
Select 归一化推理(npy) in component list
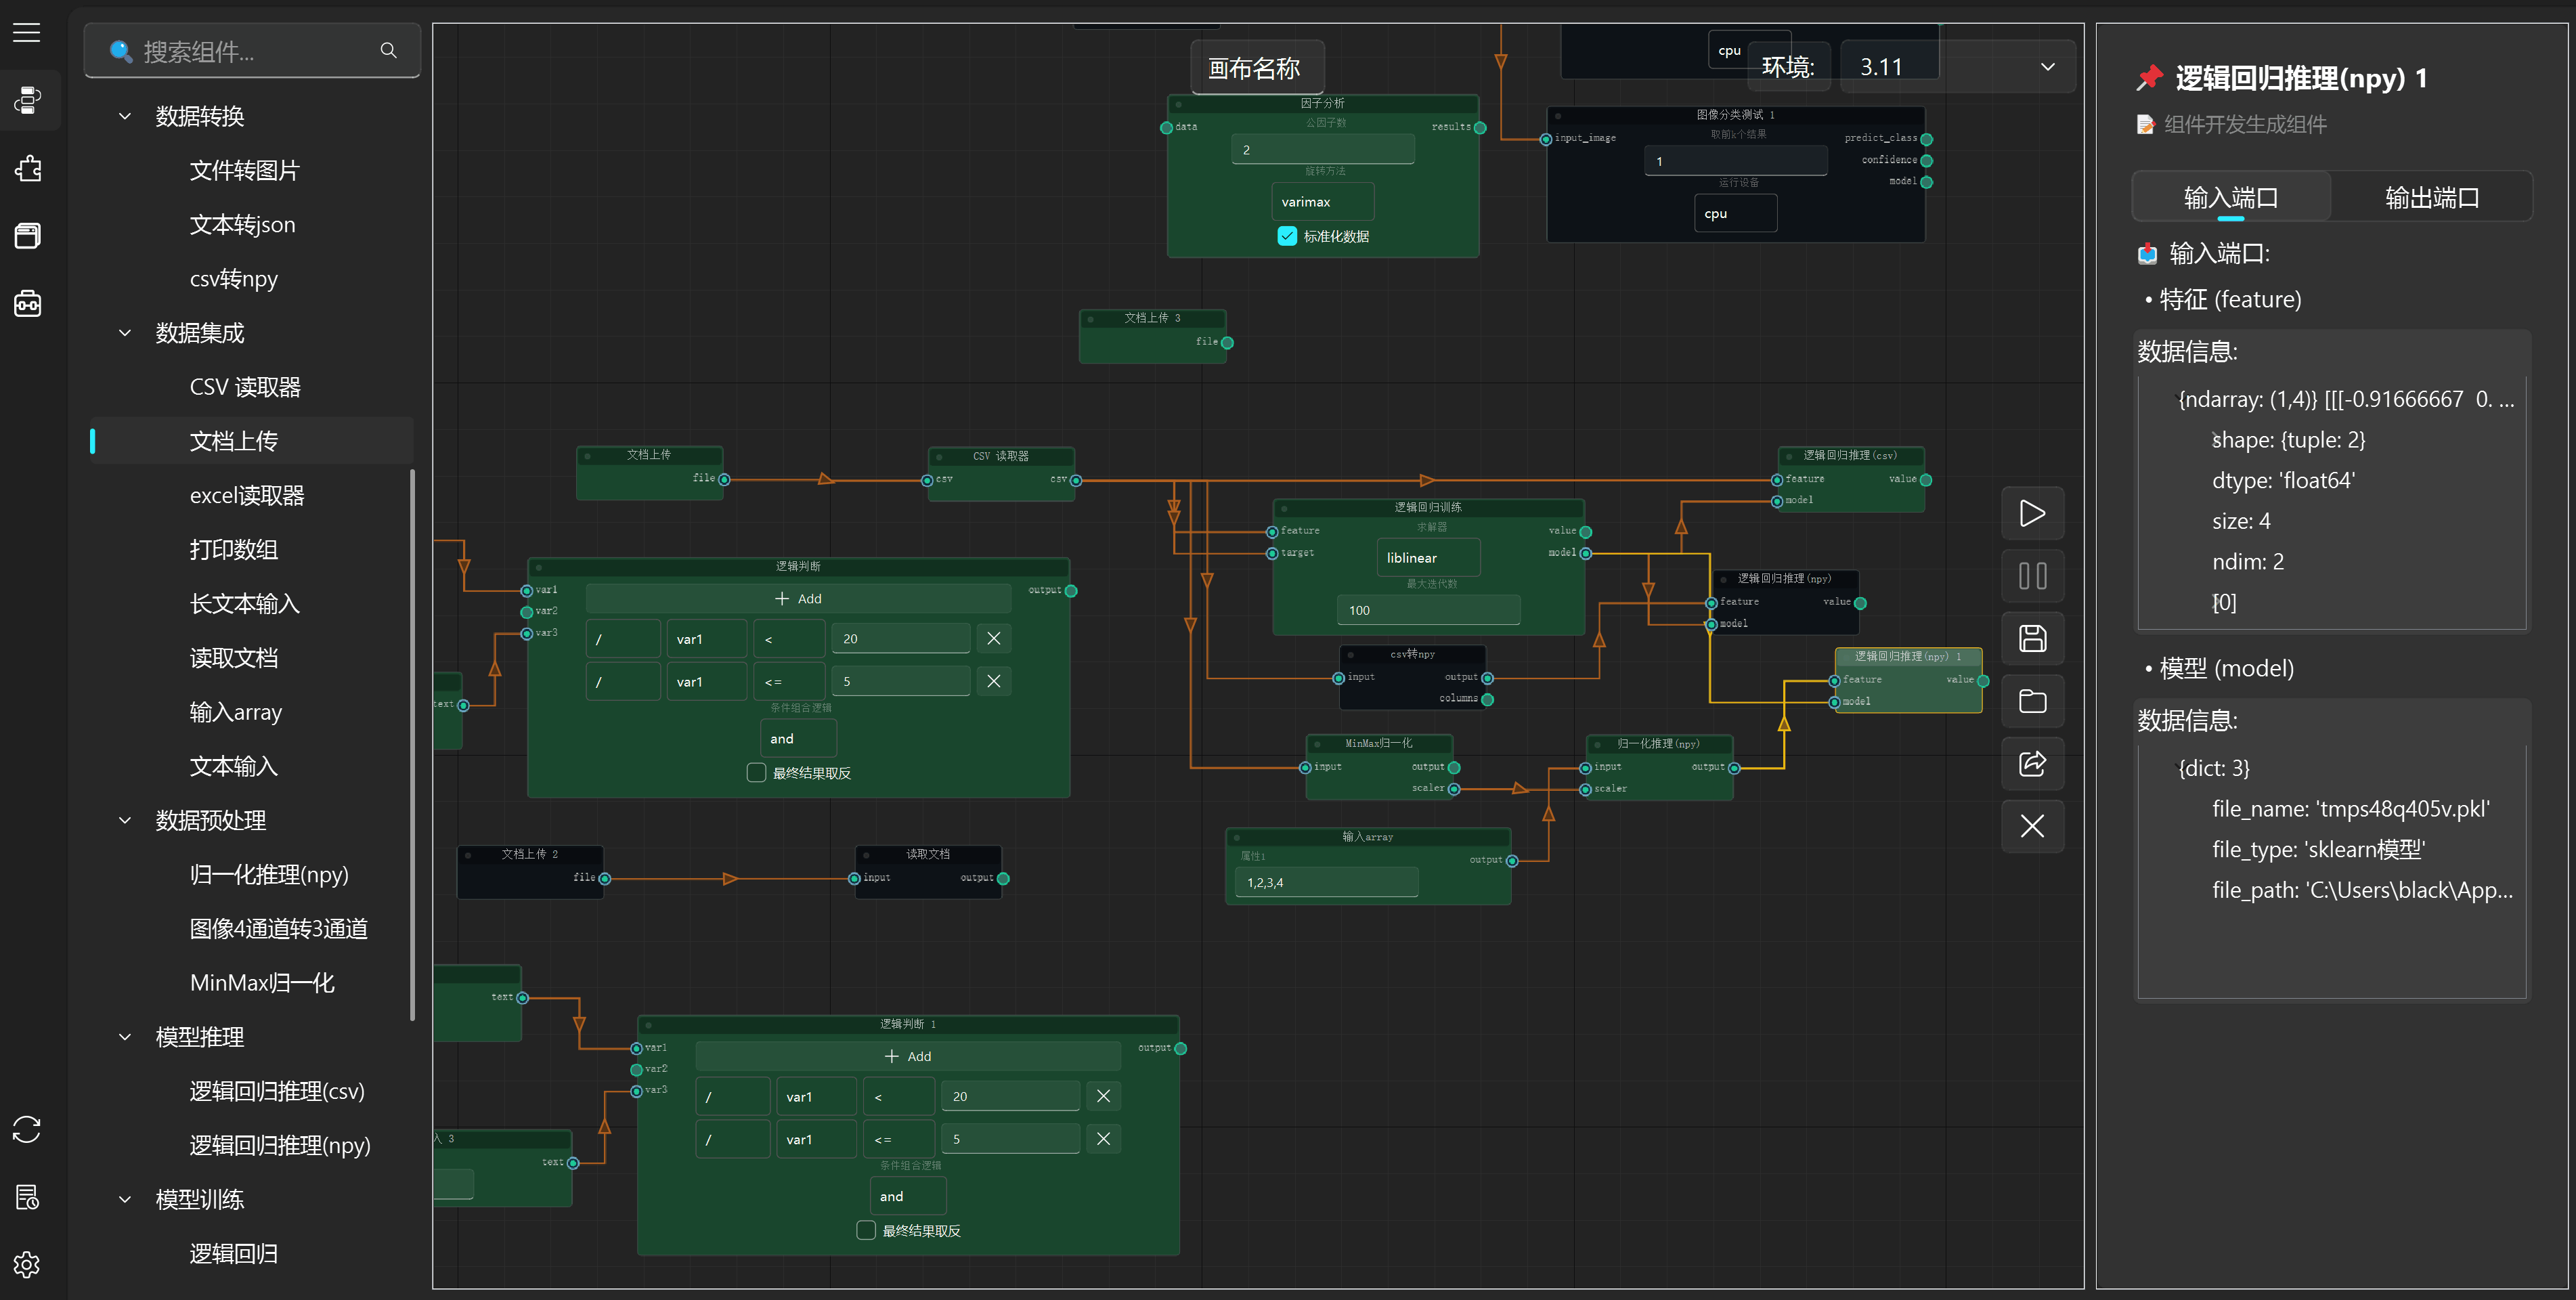click(251, 875)
